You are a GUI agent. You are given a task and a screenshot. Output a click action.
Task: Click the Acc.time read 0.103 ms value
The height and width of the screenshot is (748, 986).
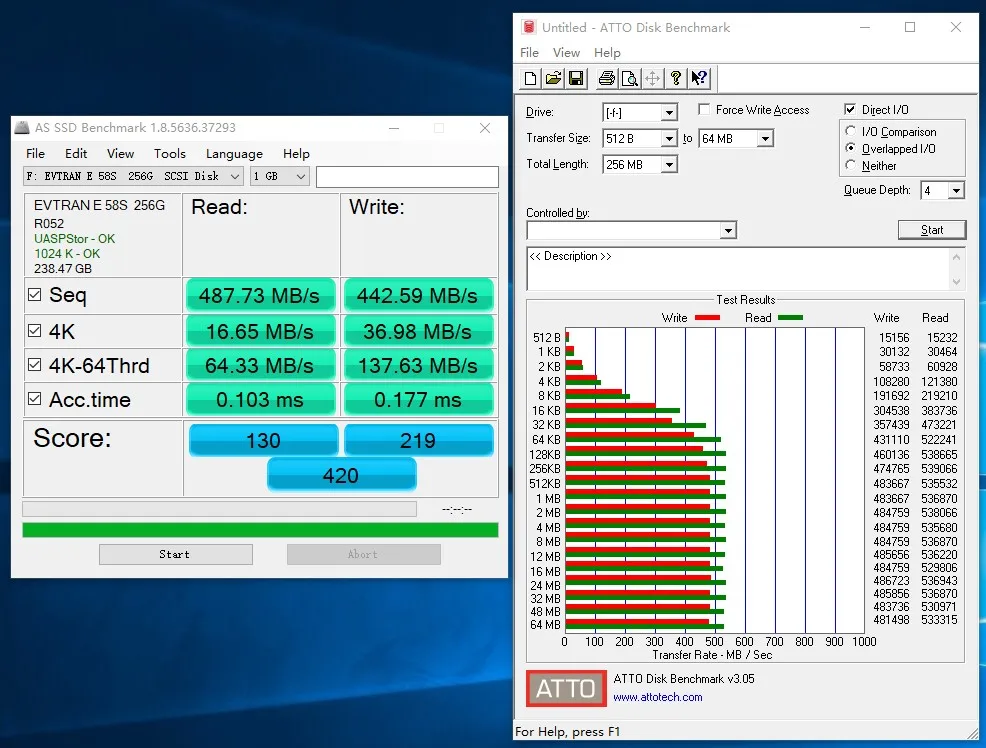pyautogui.click(x=260, y=400)
